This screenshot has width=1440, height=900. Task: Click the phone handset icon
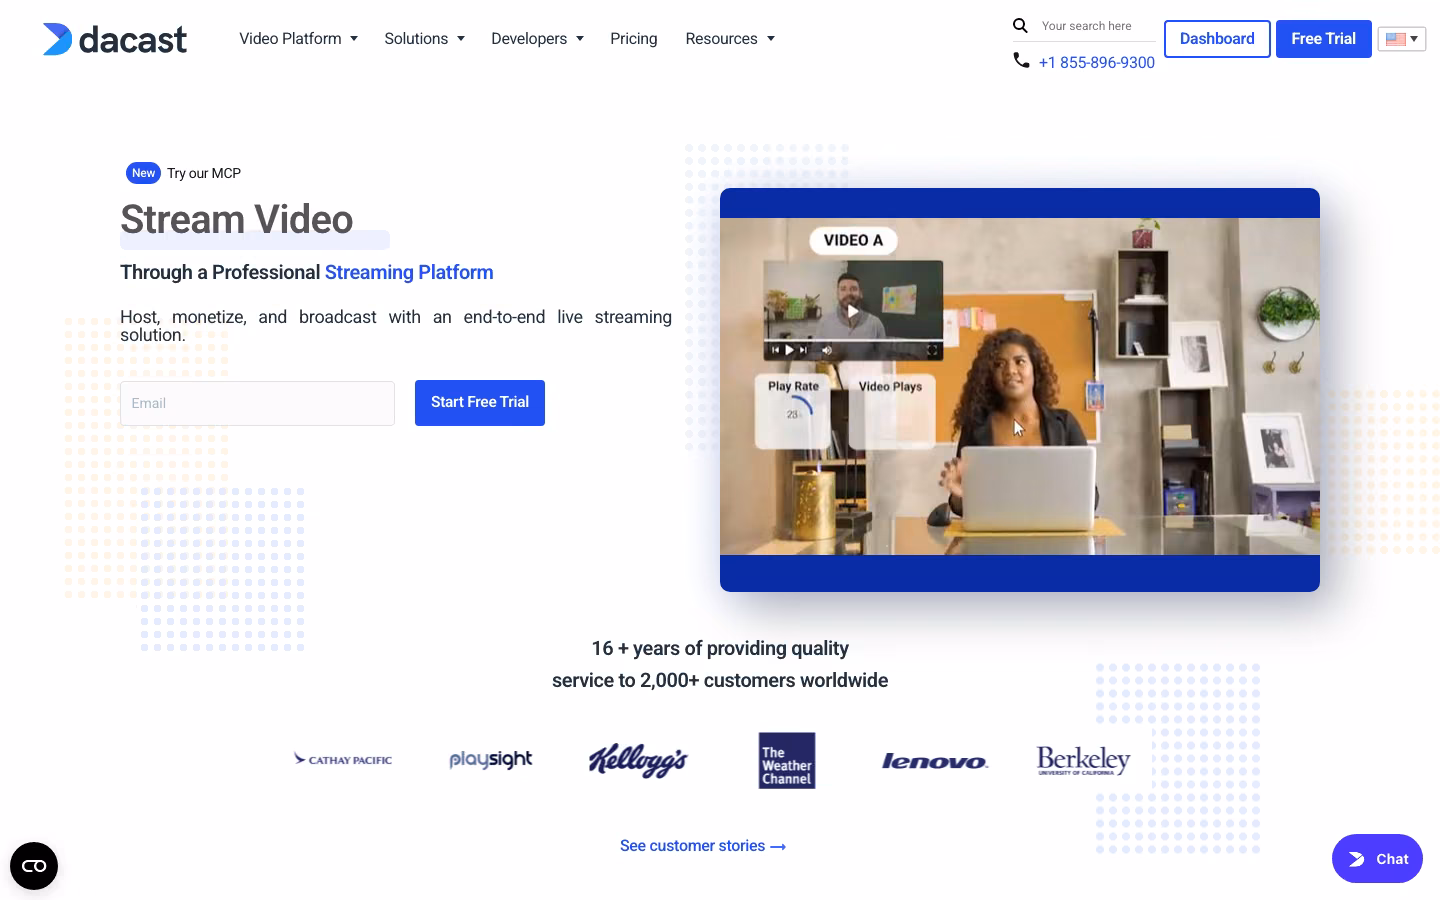[1021, 61]
